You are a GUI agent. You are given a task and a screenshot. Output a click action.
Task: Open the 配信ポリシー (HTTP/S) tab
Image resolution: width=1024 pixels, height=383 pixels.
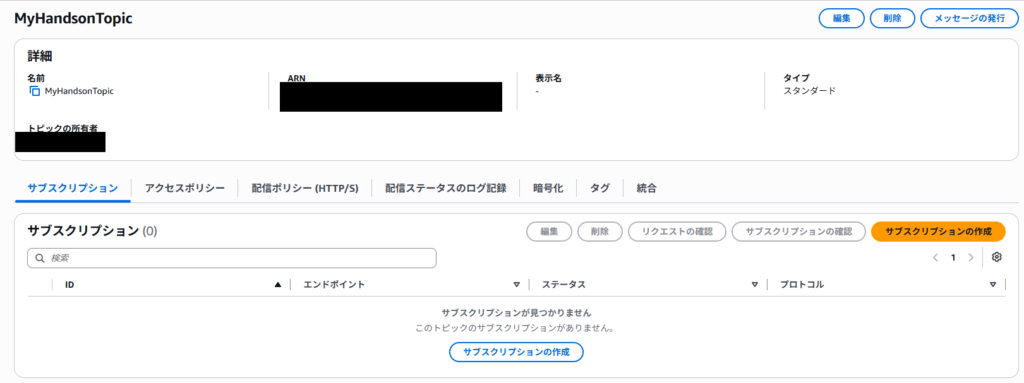point(305,188)
